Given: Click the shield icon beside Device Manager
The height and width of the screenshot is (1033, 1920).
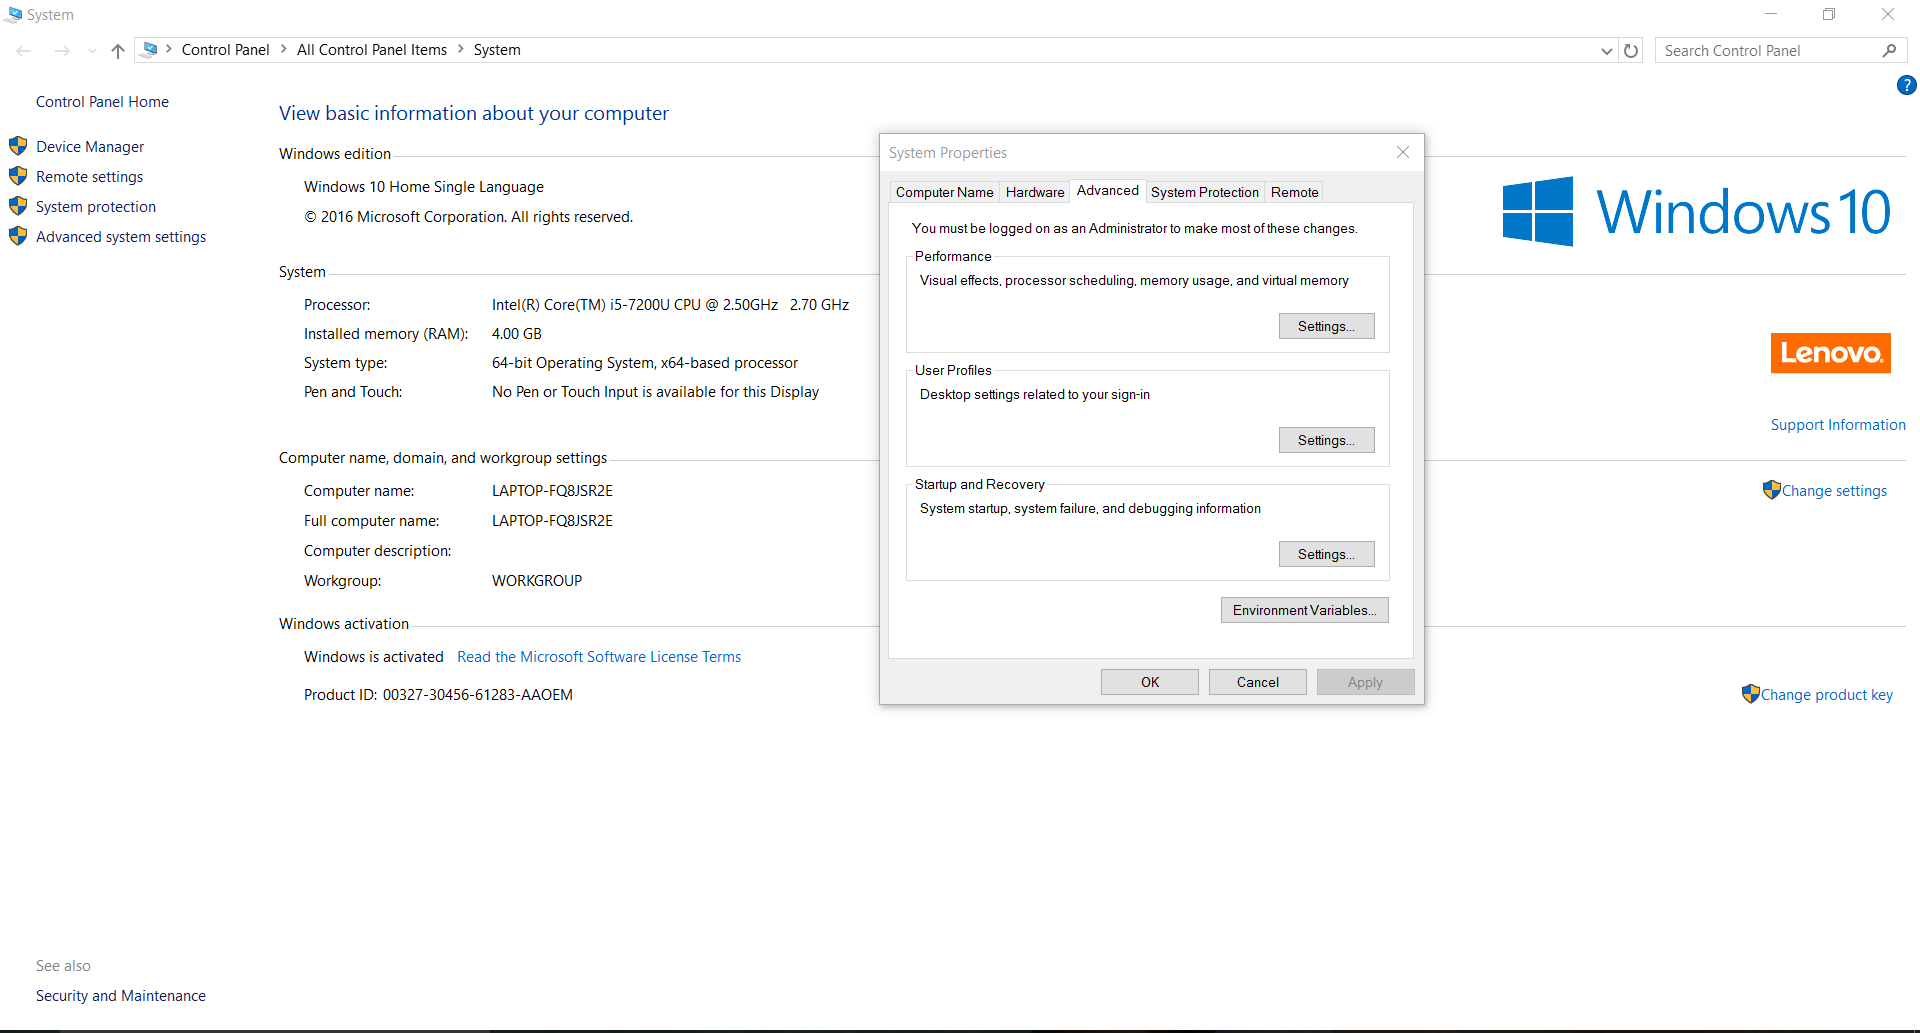Looking at the screenshot, I should click(18, 146).
